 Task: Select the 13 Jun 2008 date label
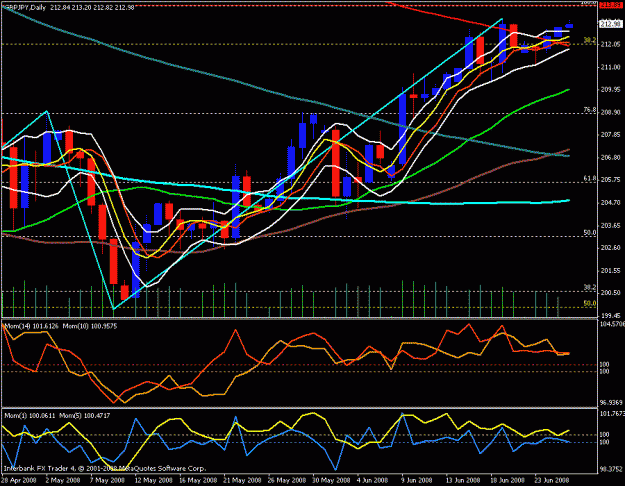click(463, 480)
